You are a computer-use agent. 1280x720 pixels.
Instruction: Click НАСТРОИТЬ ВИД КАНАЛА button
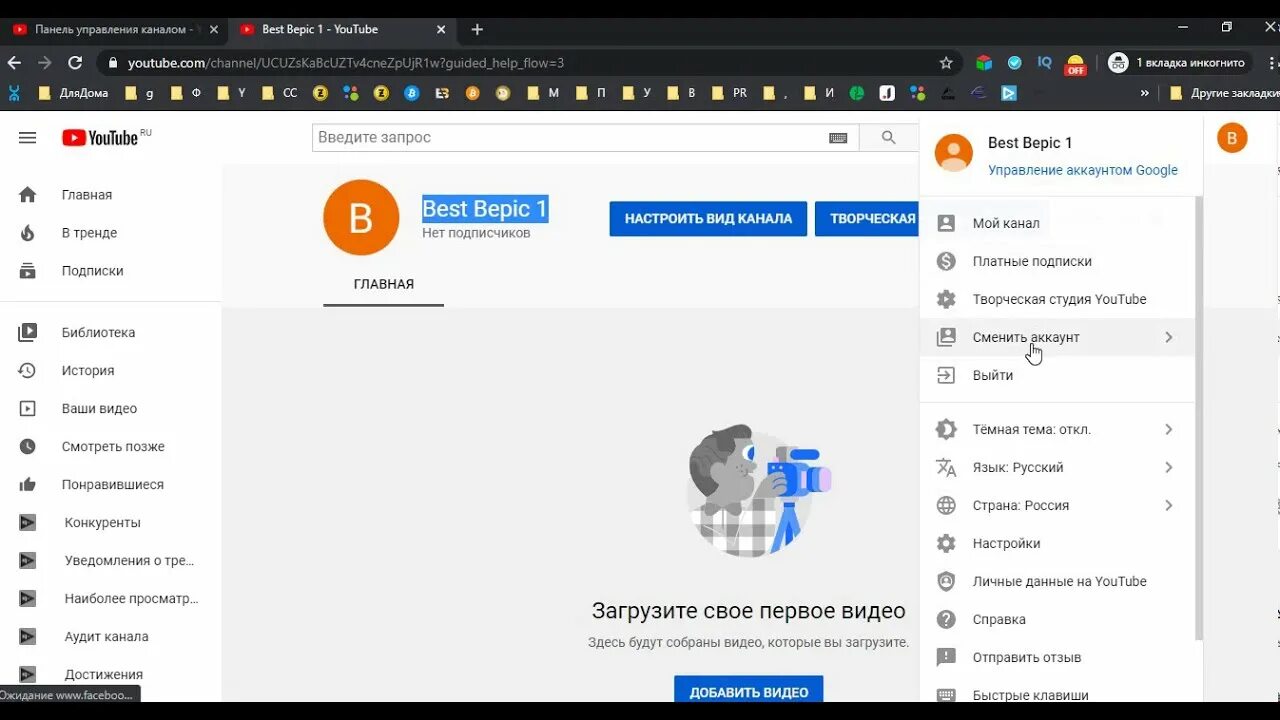(x=708, y=218)
